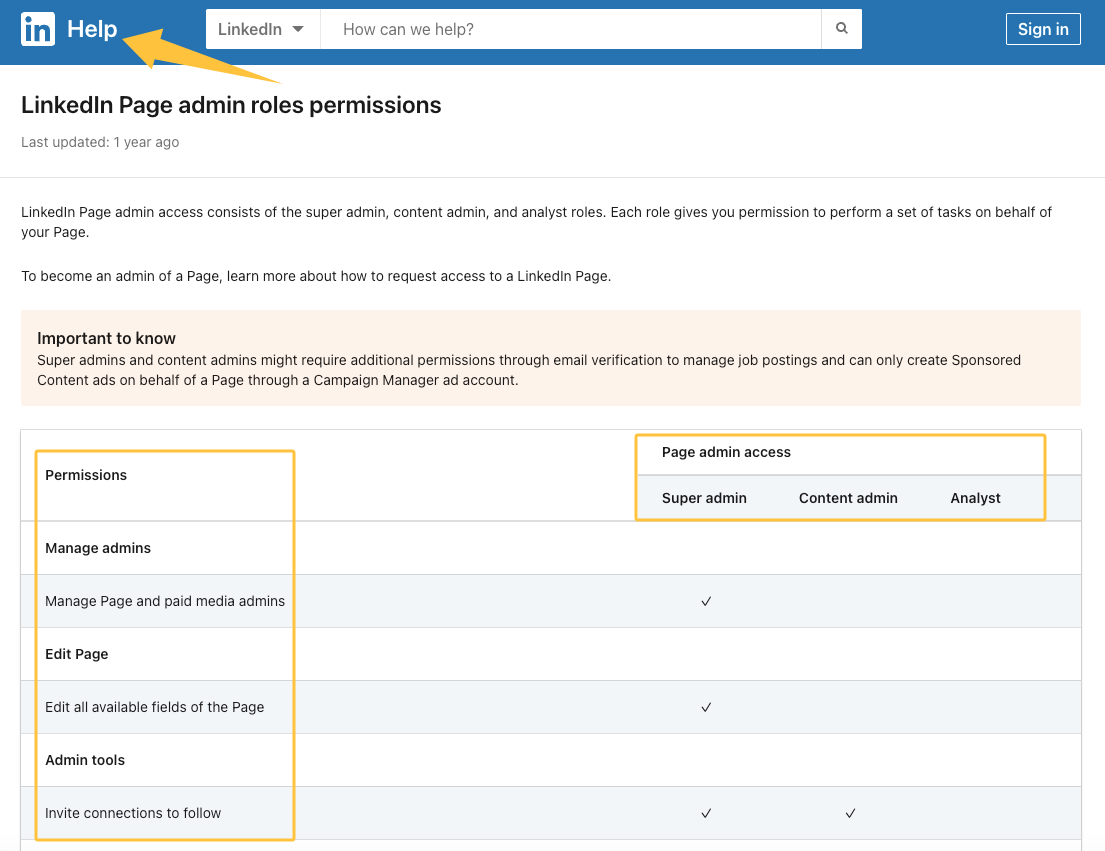Click the page title 'LinkedIn Page admin roles permissions'
The image size is (1105, 851).
[231, 105]
